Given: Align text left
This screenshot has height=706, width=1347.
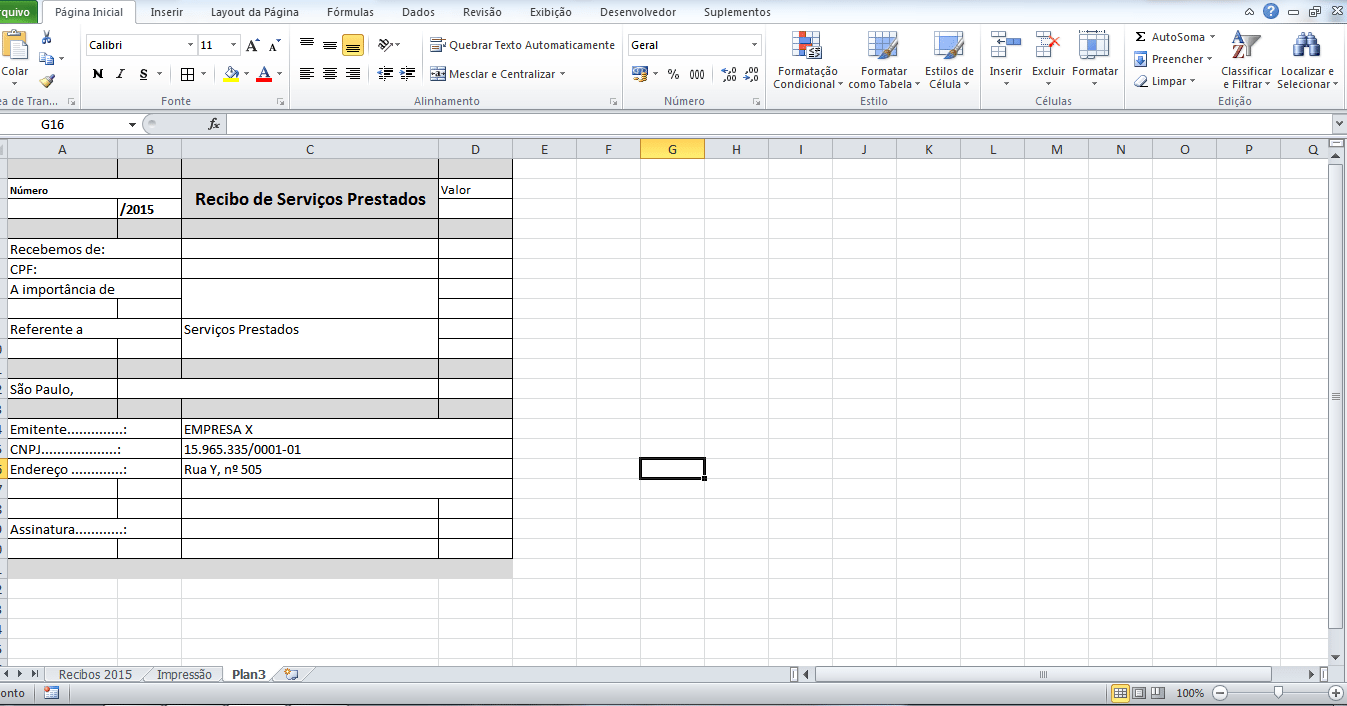Looking at the screenshot, I should (307, 74).
